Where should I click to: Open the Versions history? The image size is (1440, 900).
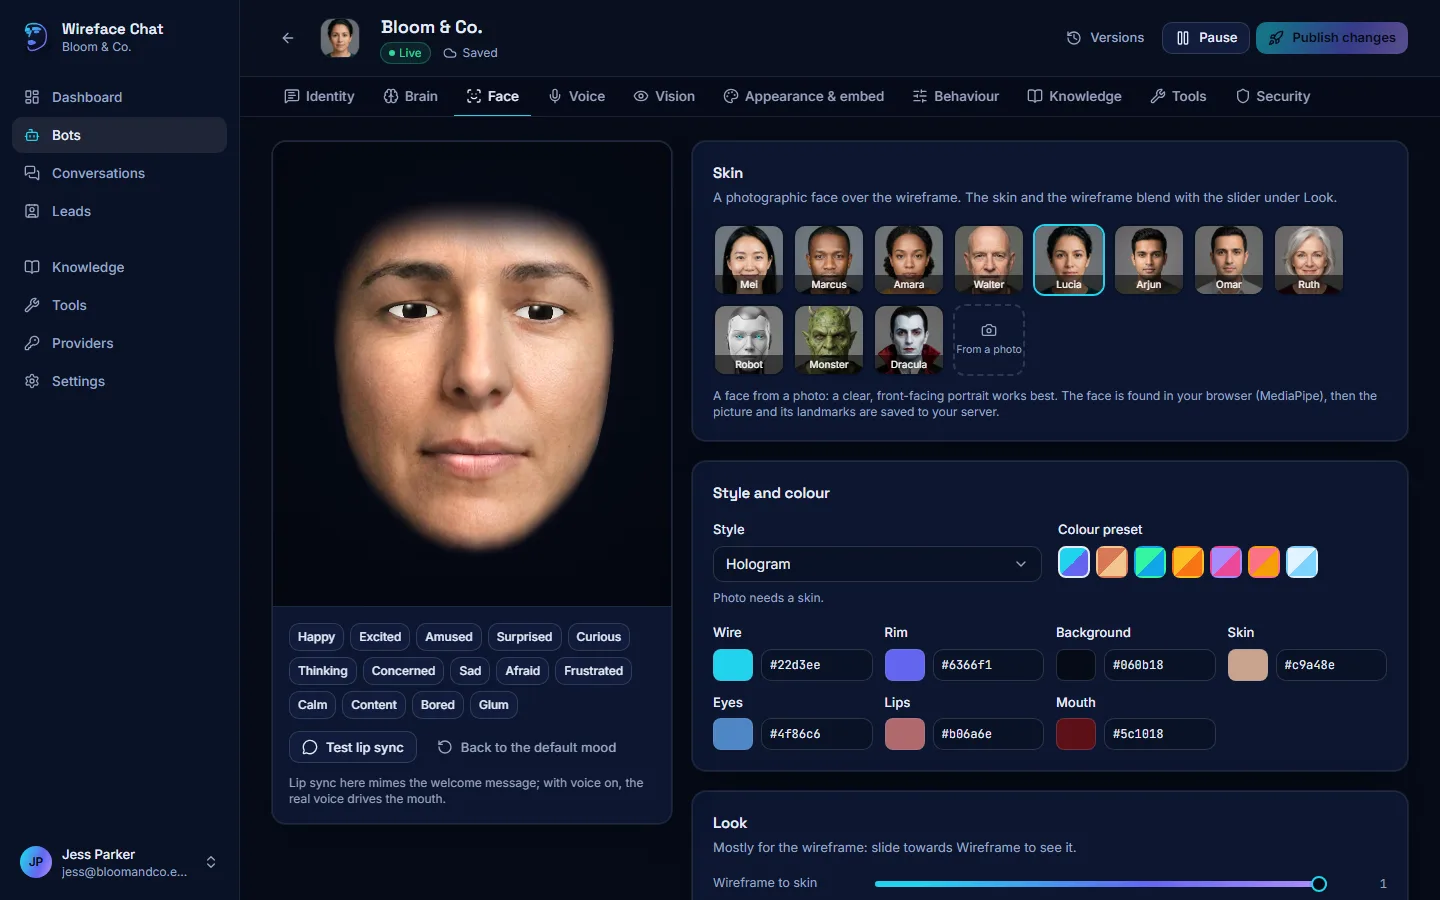pos(1105,38)
